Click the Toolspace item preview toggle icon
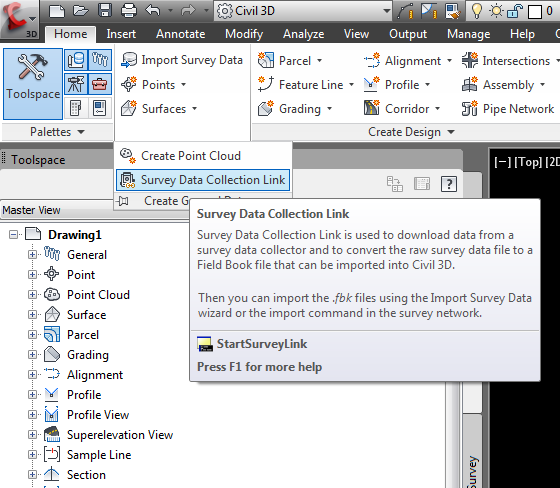 (x=395, y=184)
